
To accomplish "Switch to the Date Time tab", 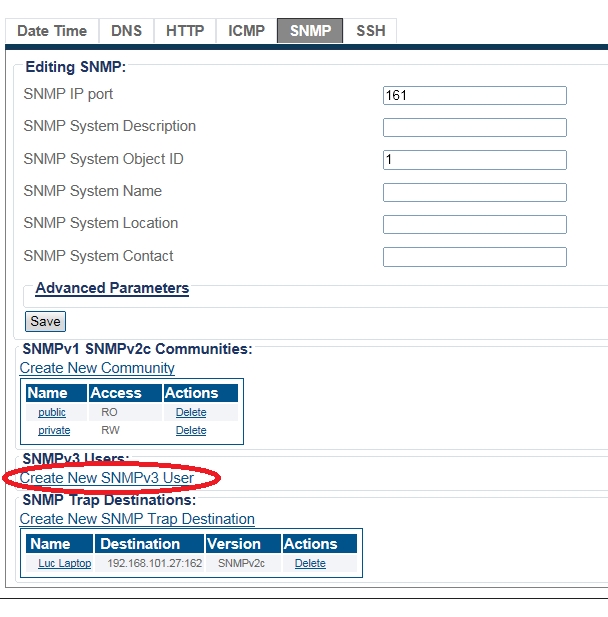I will 52,31.
